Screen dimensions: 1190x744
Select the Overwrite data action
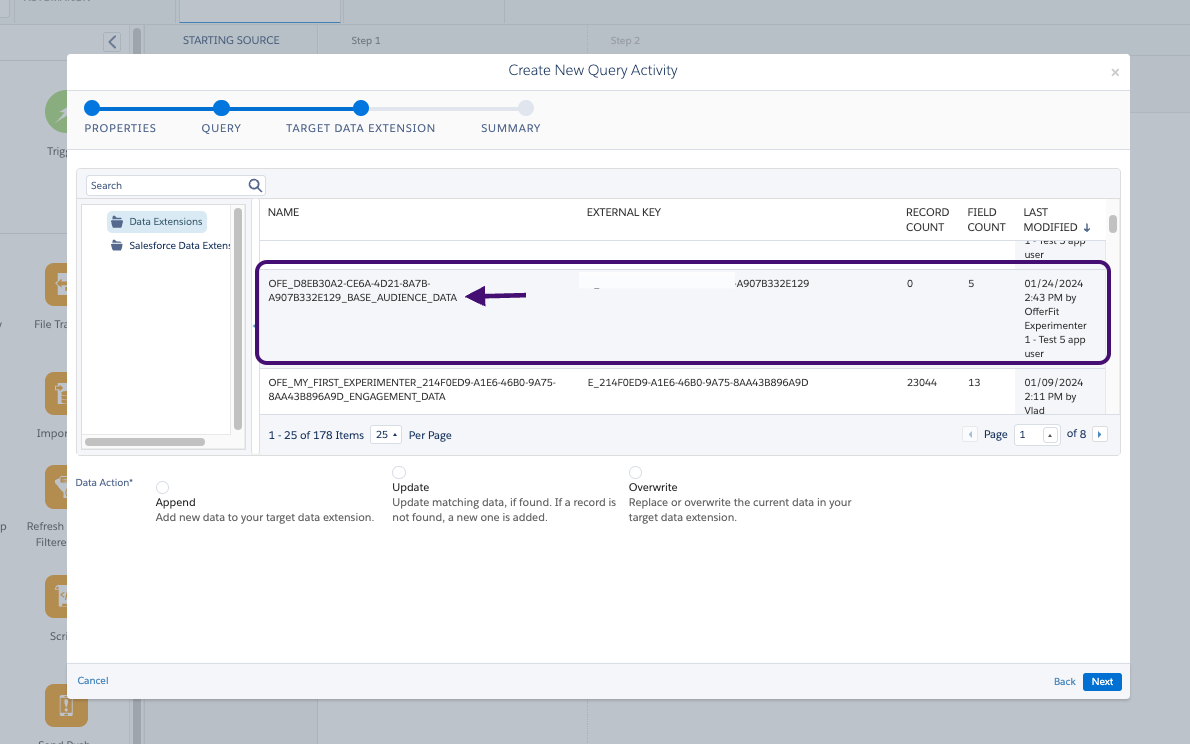pos(635,472)
